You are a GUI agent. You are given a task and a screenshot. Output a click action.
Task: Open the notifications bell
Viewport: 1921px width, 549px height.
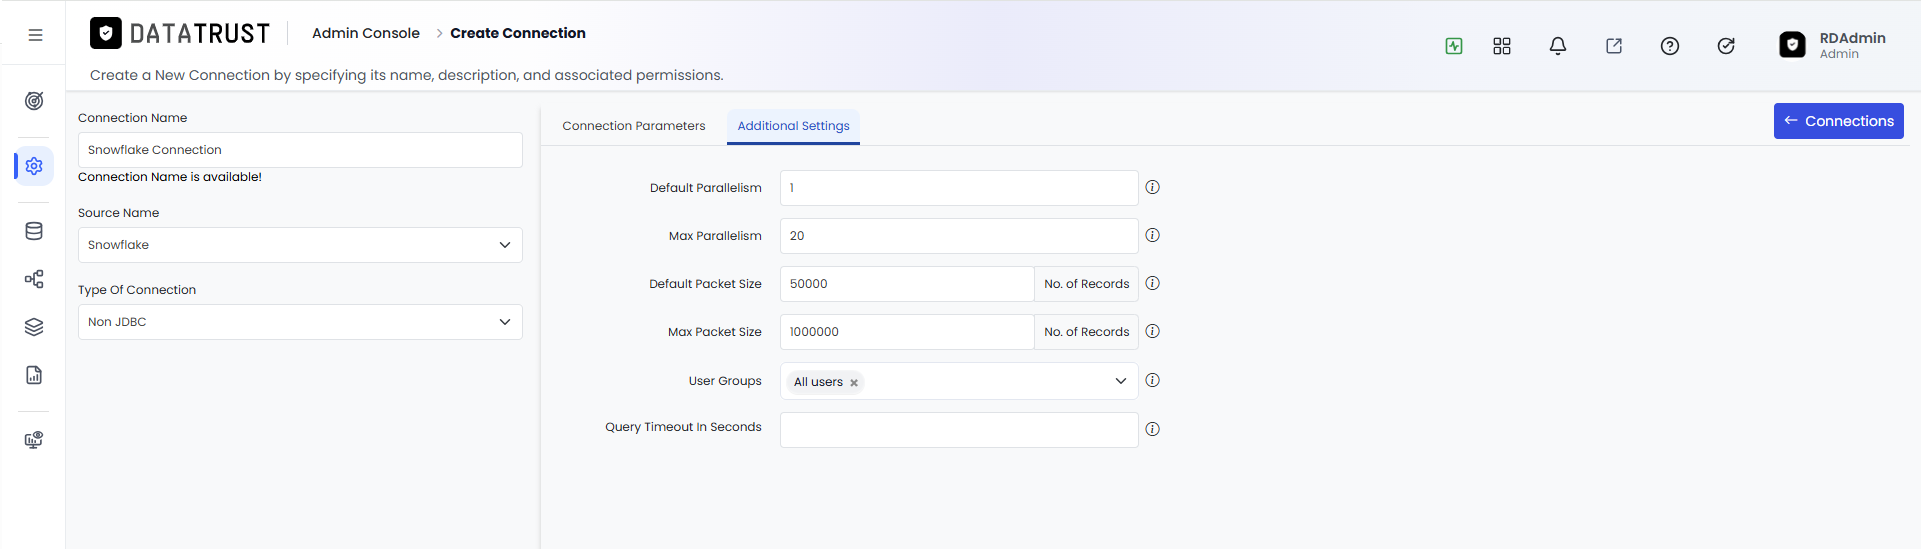[1558, 46]
